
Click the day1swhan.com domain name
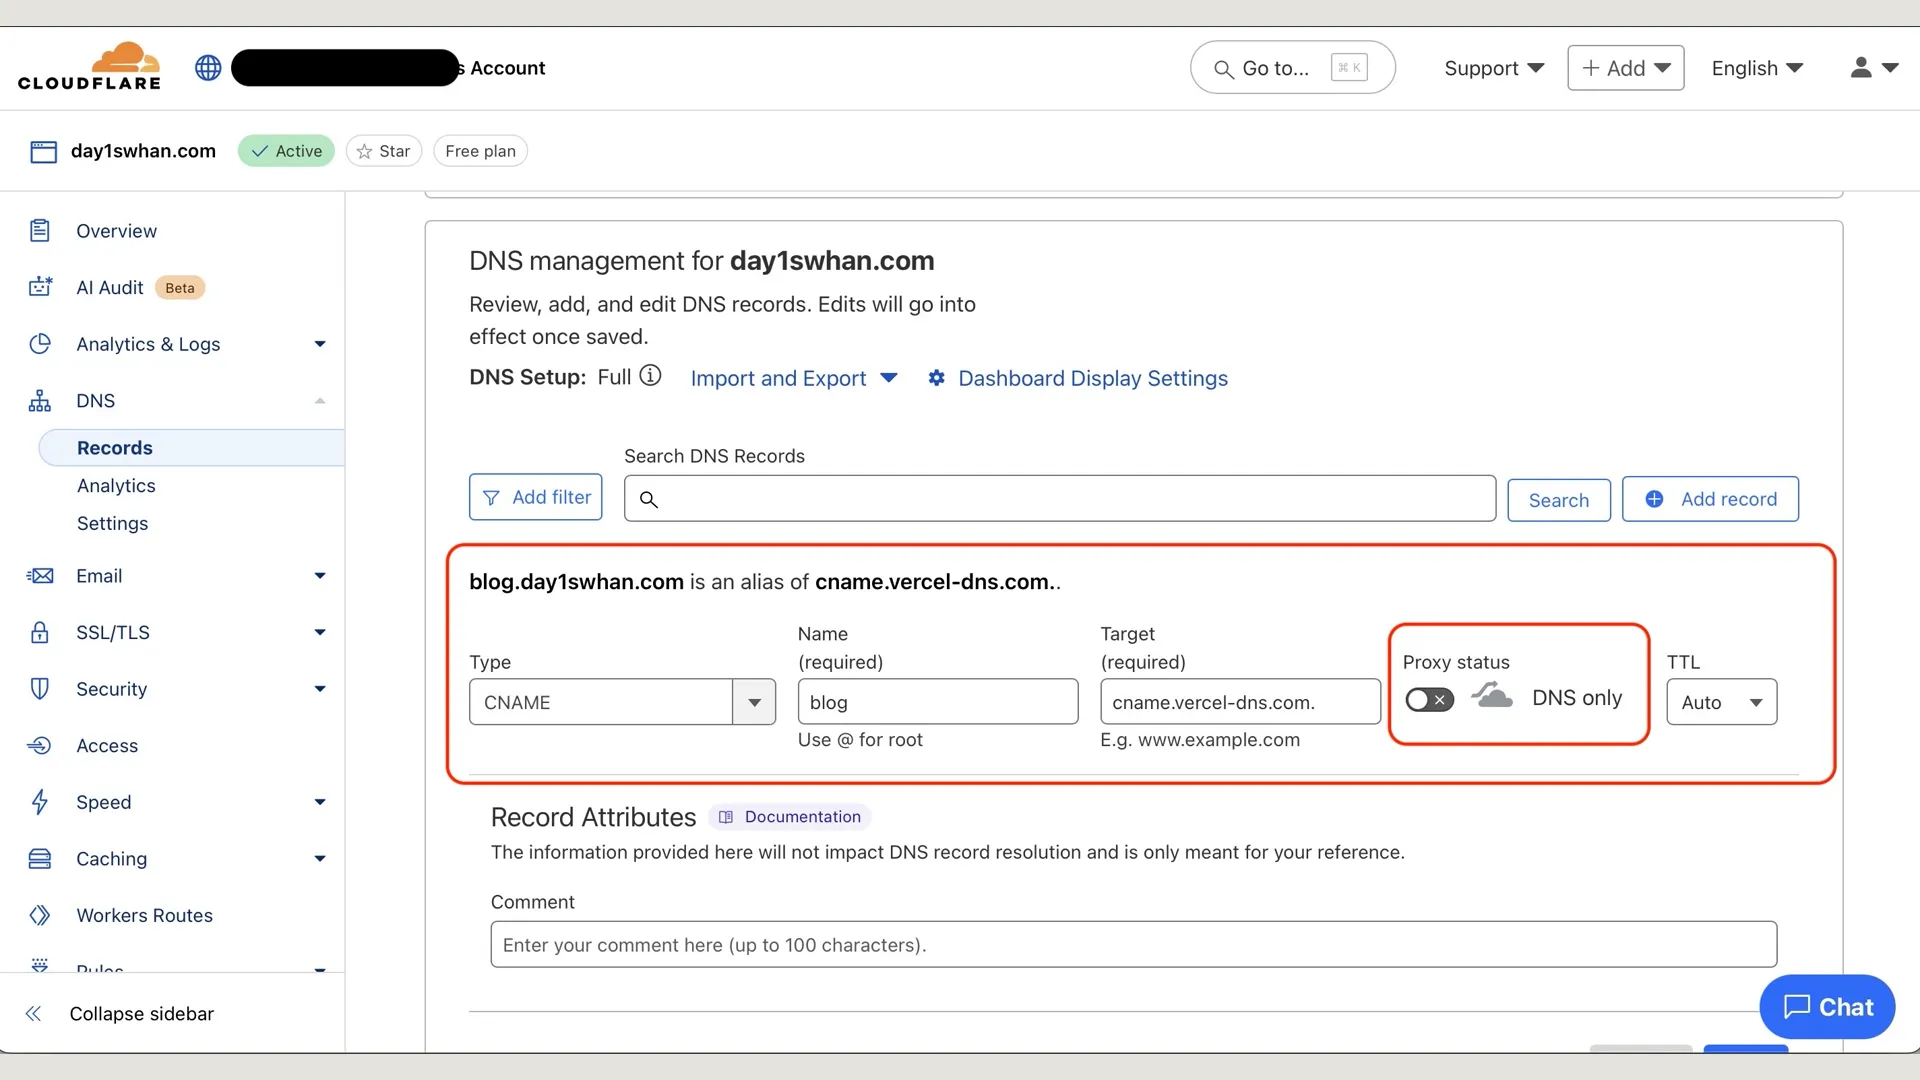(143, 151)
